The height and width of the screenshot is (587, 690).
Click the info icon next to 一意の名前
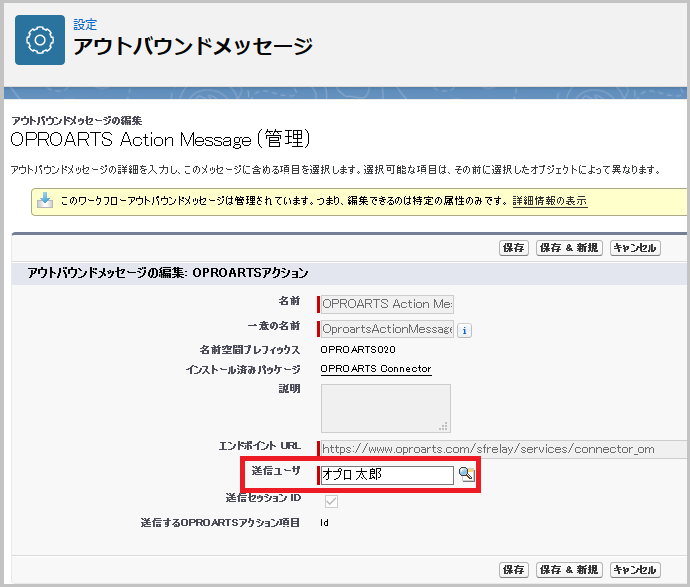(465, 329)
